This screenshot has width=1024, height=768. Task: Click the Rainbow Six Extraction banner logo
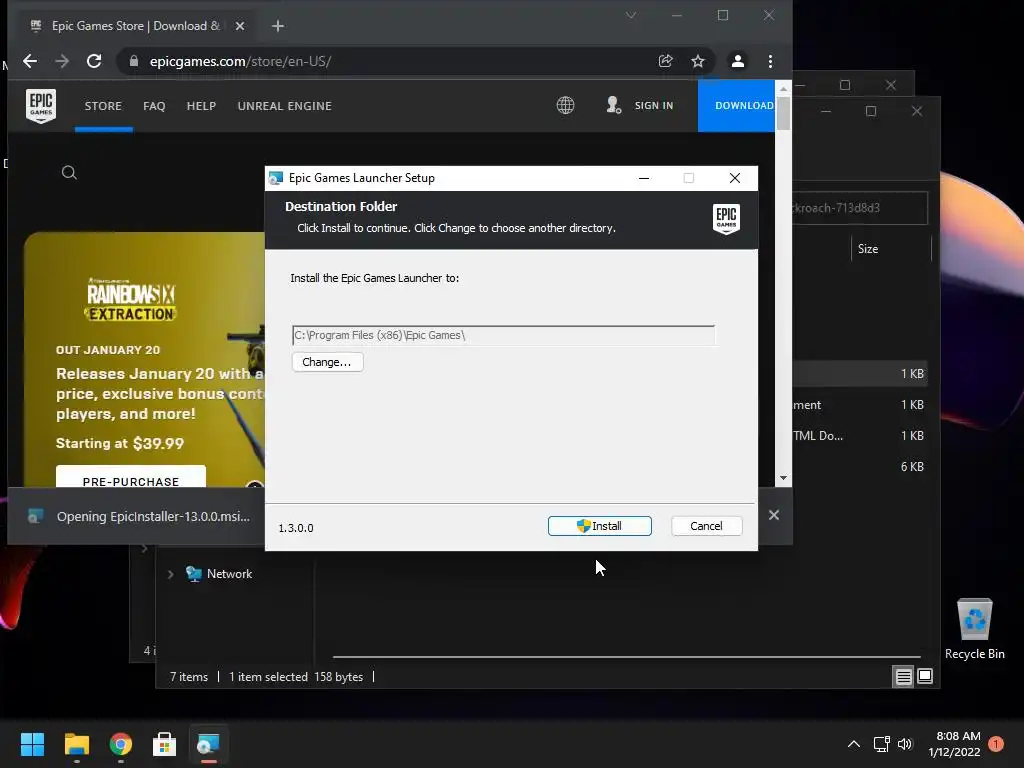pyautogui.click(x=131, y=300)
